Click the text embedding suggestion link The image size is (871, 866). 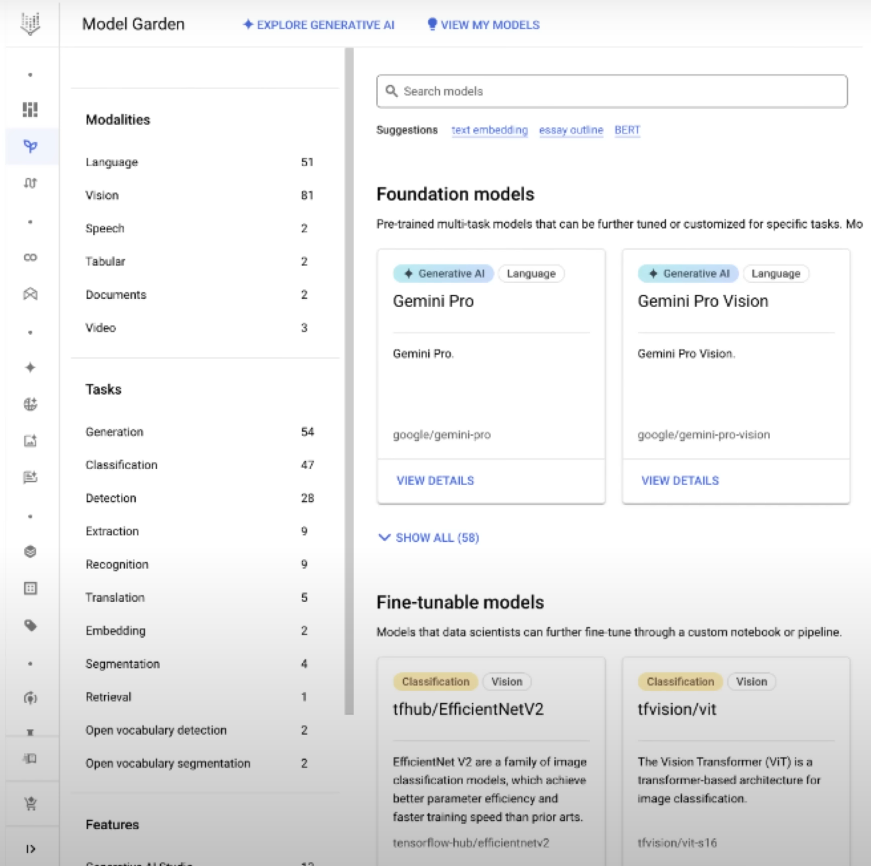click(x=489, y=130)
